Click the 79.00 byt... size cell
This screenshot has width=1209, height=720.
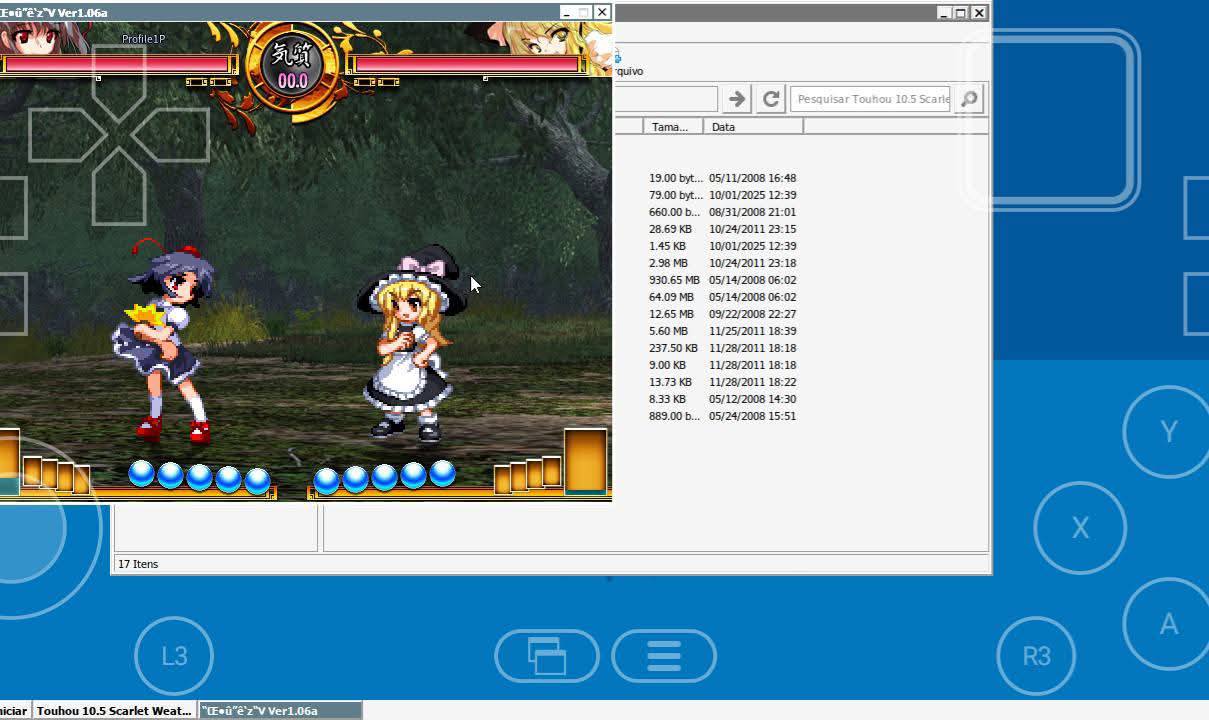(x=675, y=195)
